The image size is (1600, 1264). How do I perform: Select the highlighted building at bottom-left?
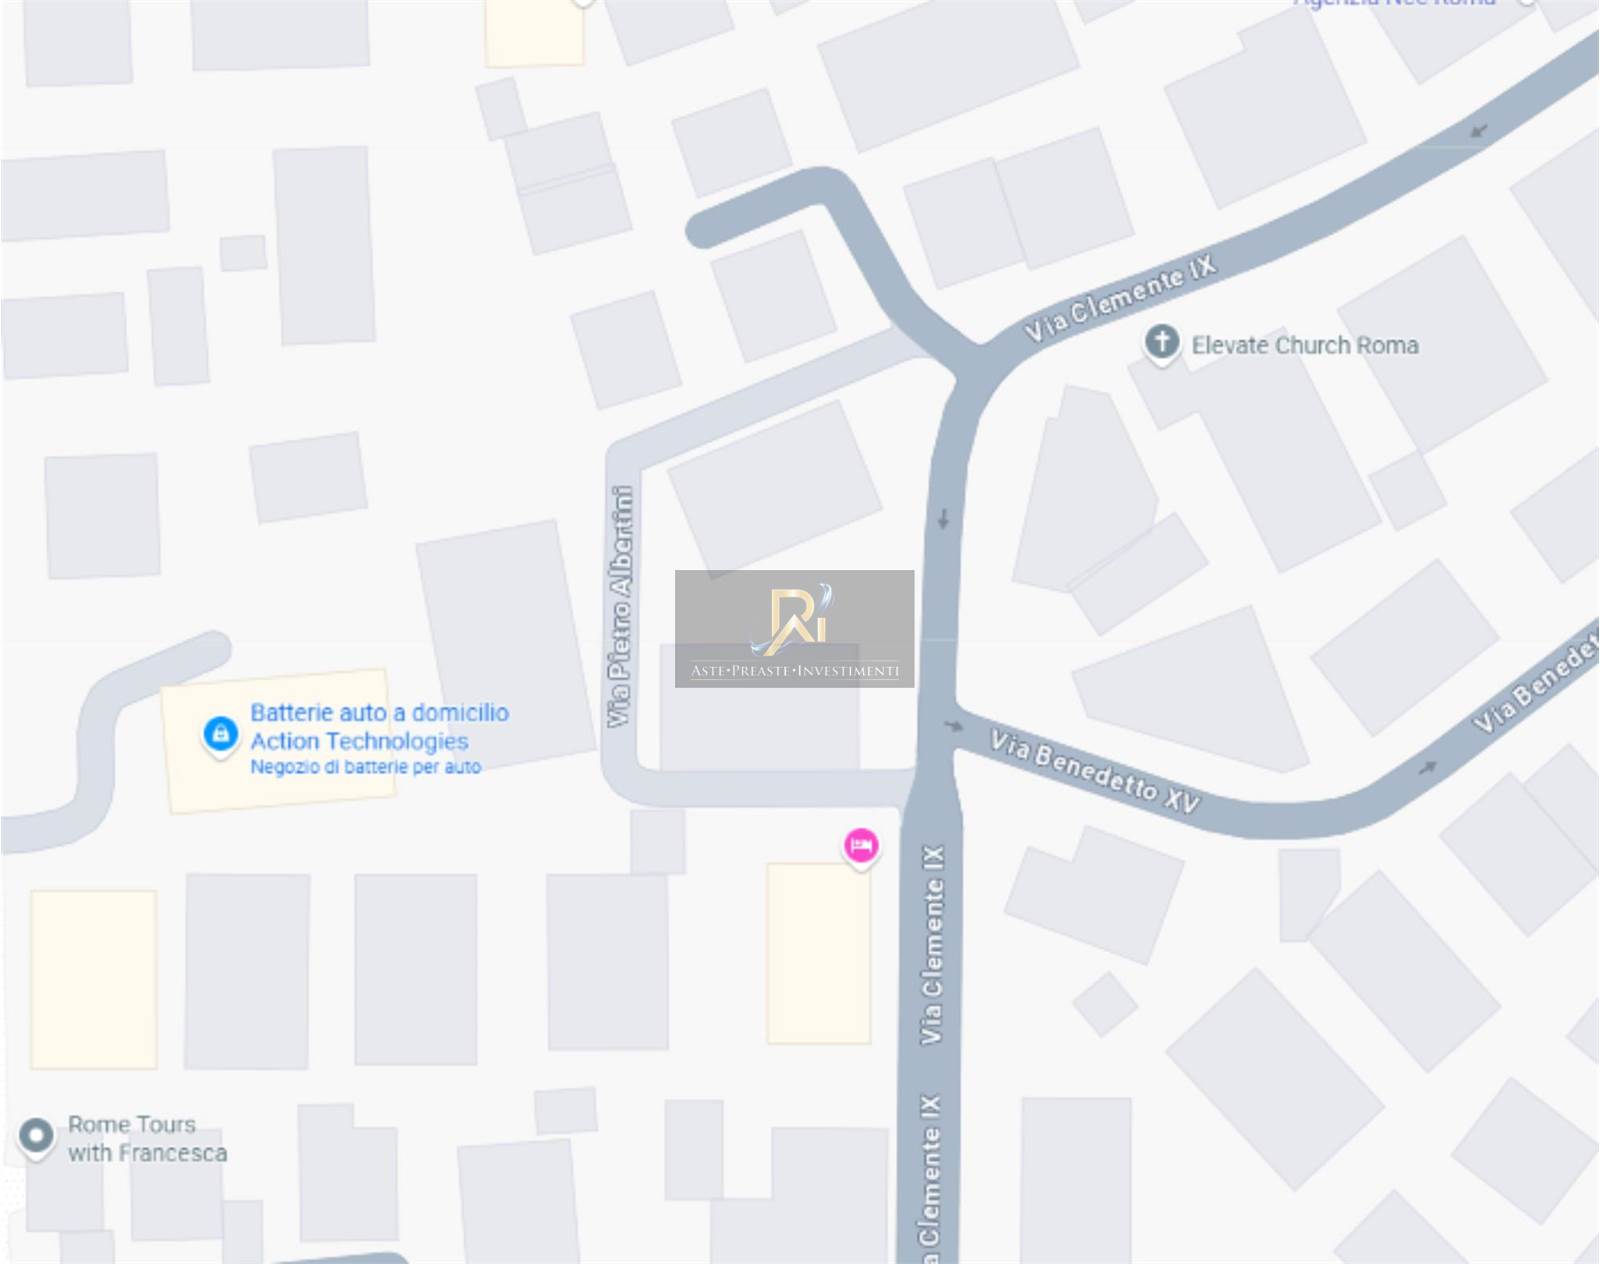(94, 980)
